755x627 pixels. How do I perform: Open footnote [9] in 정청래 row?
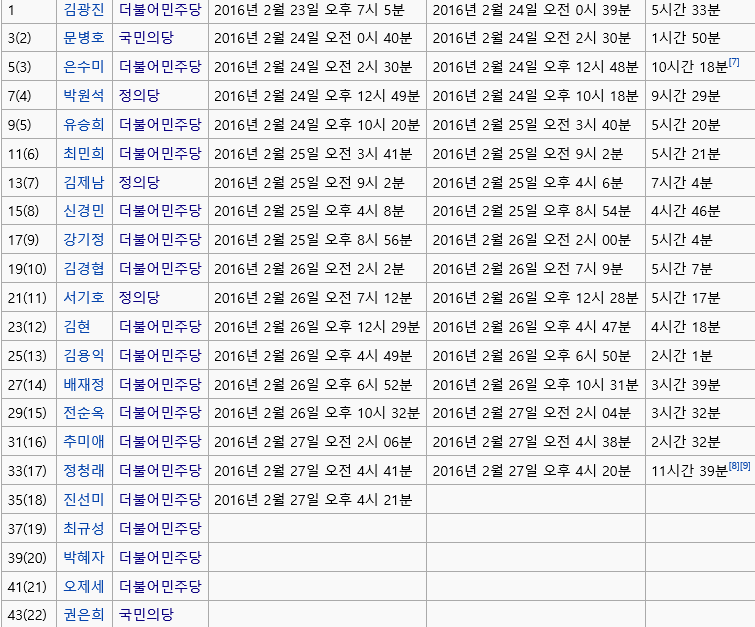pos(745,466)
